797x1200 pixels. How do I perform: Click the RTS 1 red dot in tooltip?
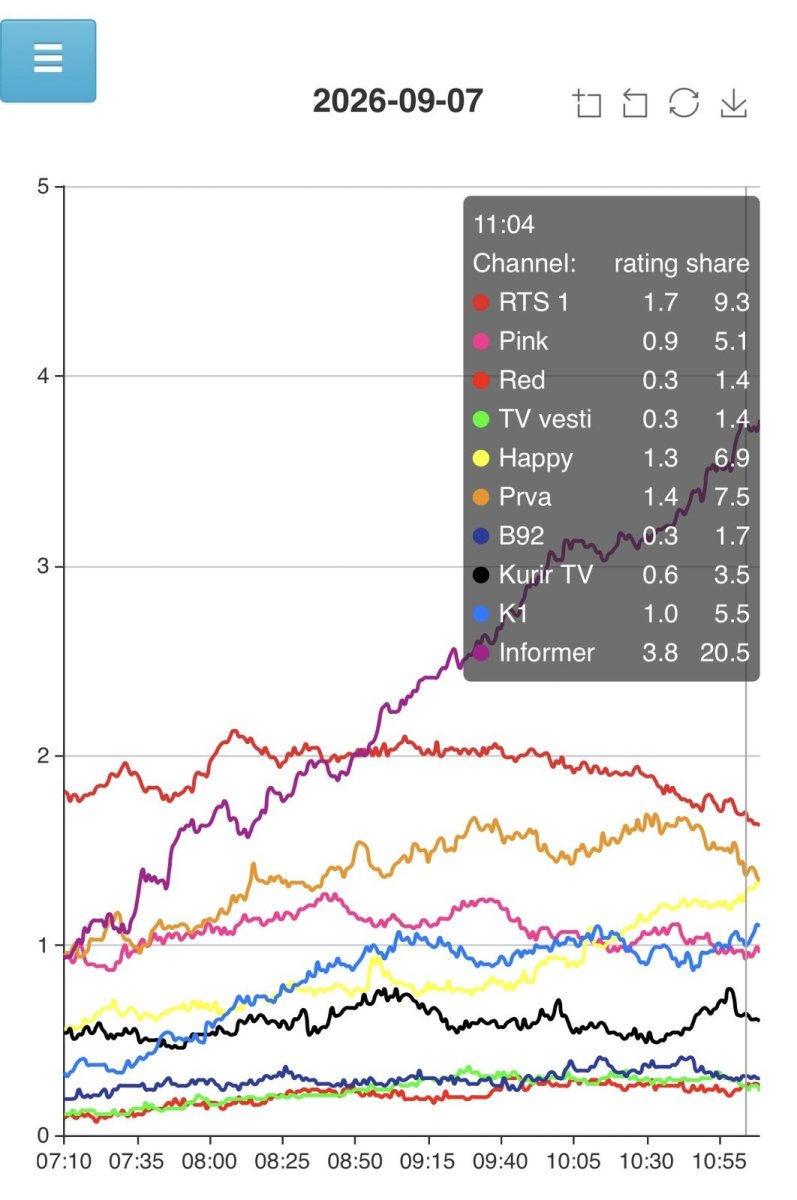[x=481, y=302]
